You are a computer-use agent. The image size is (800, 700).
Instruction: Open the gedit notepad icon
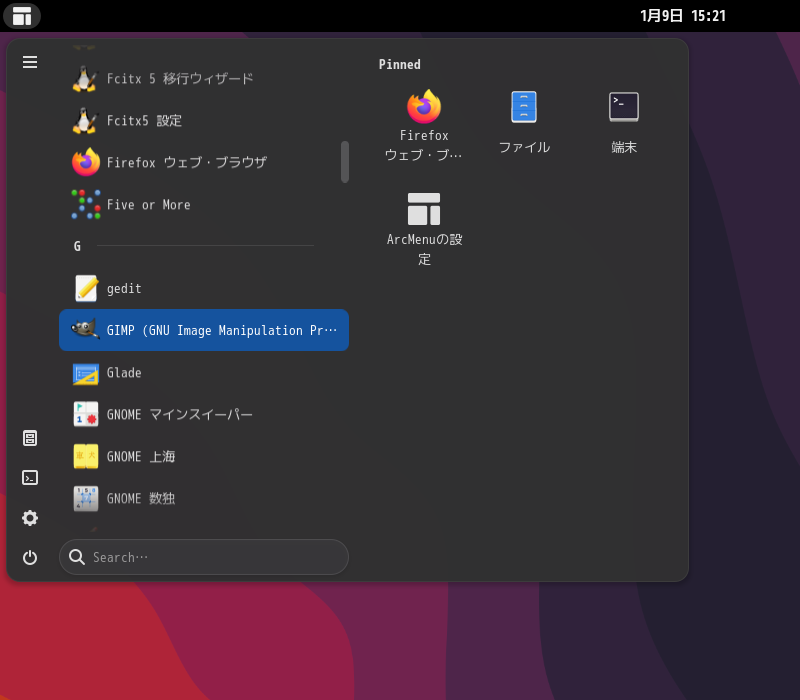tap(86, 288)
